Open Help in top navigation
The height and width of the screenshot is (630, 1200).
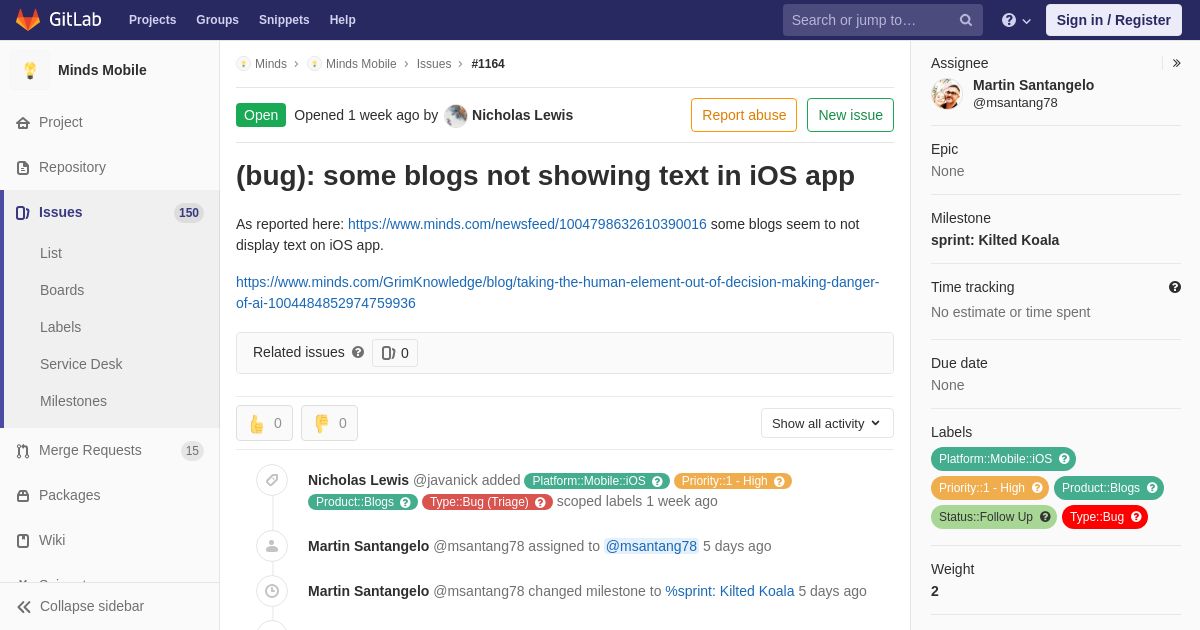[343, 20]
